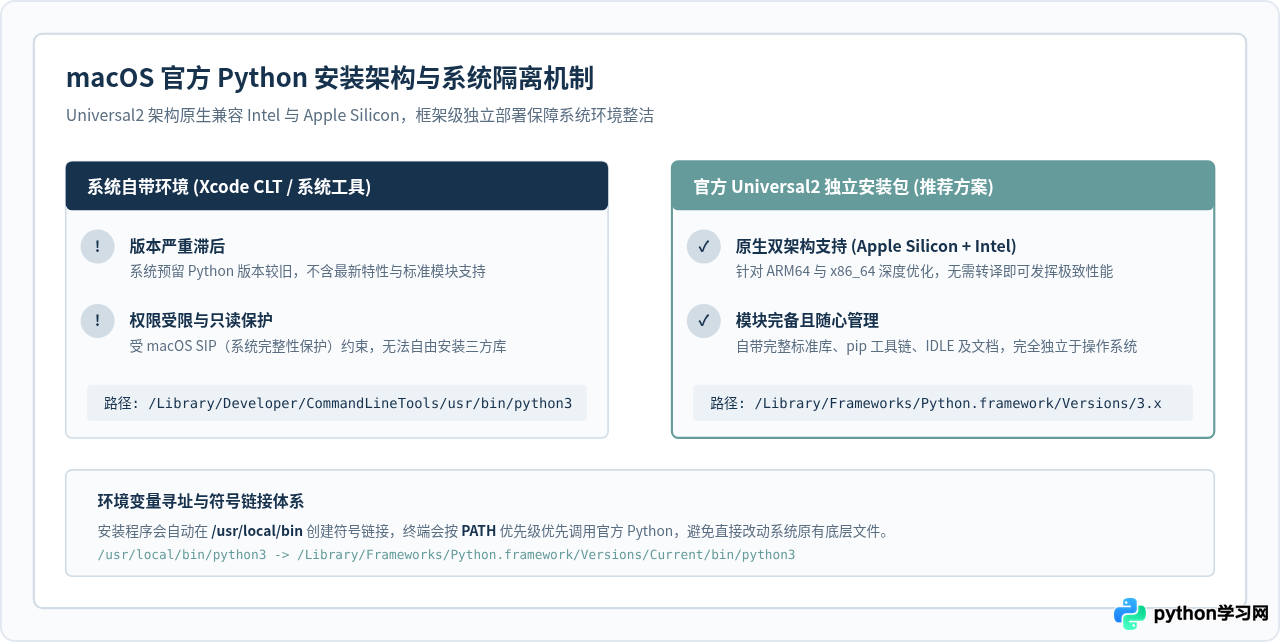Click the heading 模块完备且随心管理

tap(808, 320)
